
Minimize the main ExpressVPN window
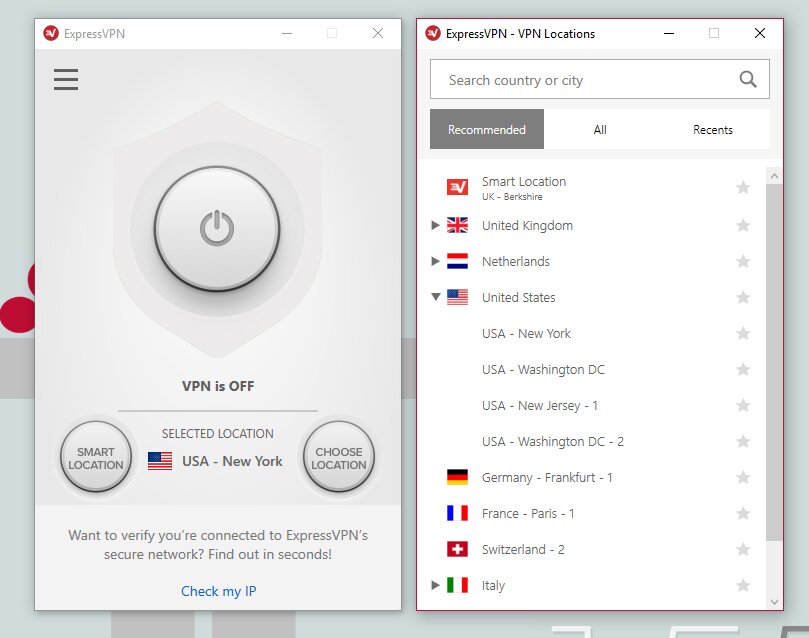pyautogui.click(x=287, y=34)
